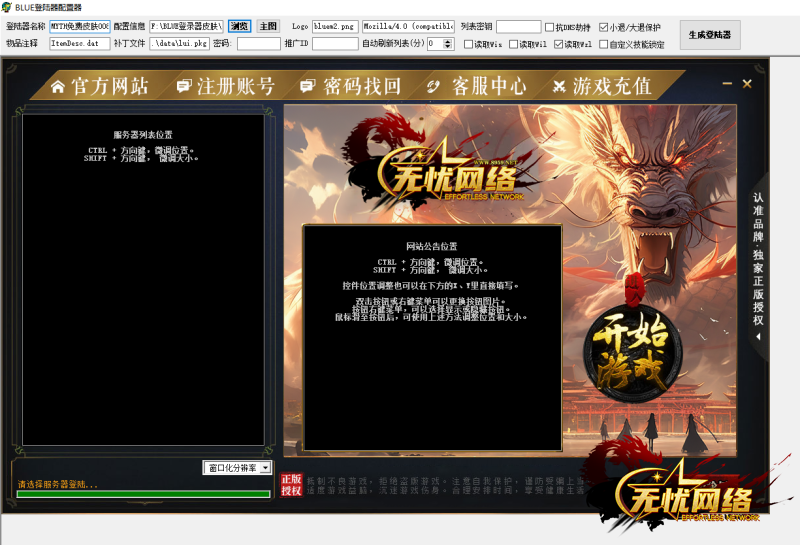Focus the 物品注释 ItemDesc.dat field
This screenshot has width=800, height=545.
click(x=80, y=43)
